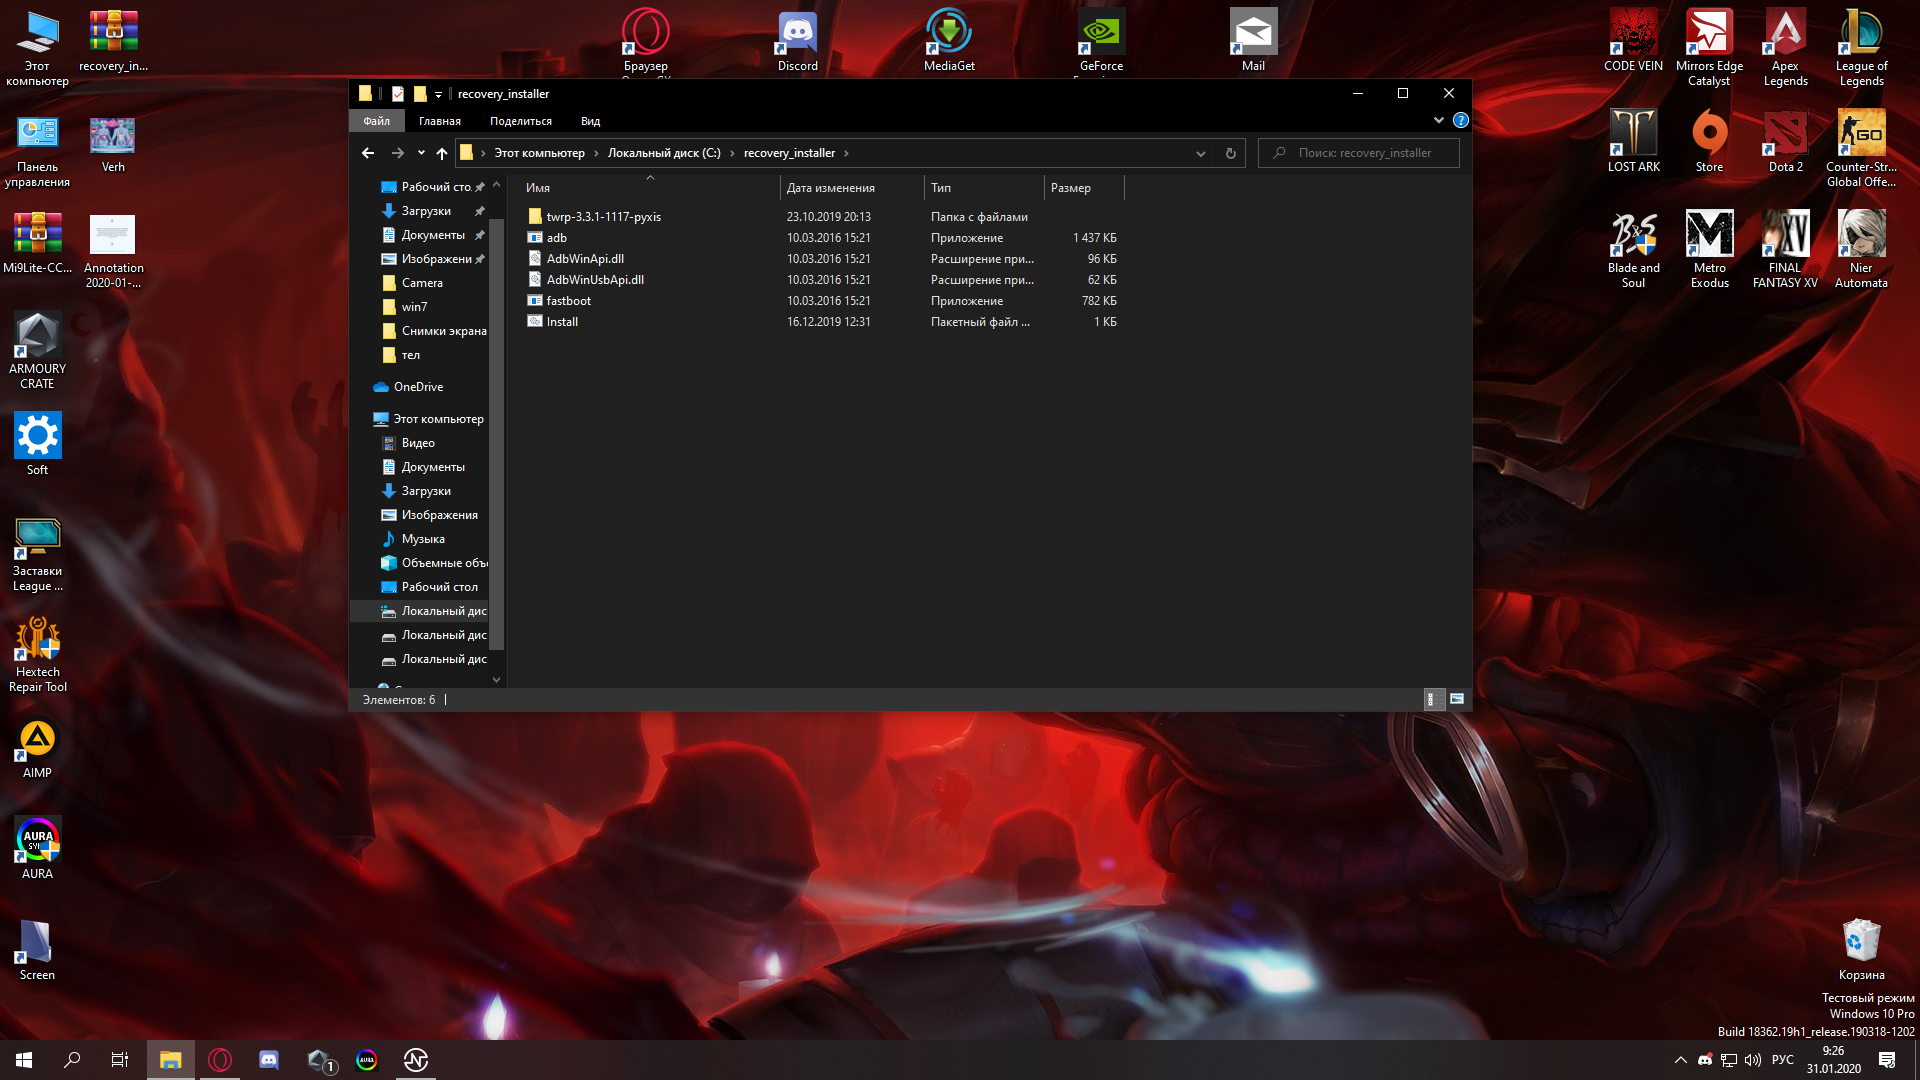
Task: Open the Файл ribbon tab
Action: pyautogui.click(x=377, y=121)
